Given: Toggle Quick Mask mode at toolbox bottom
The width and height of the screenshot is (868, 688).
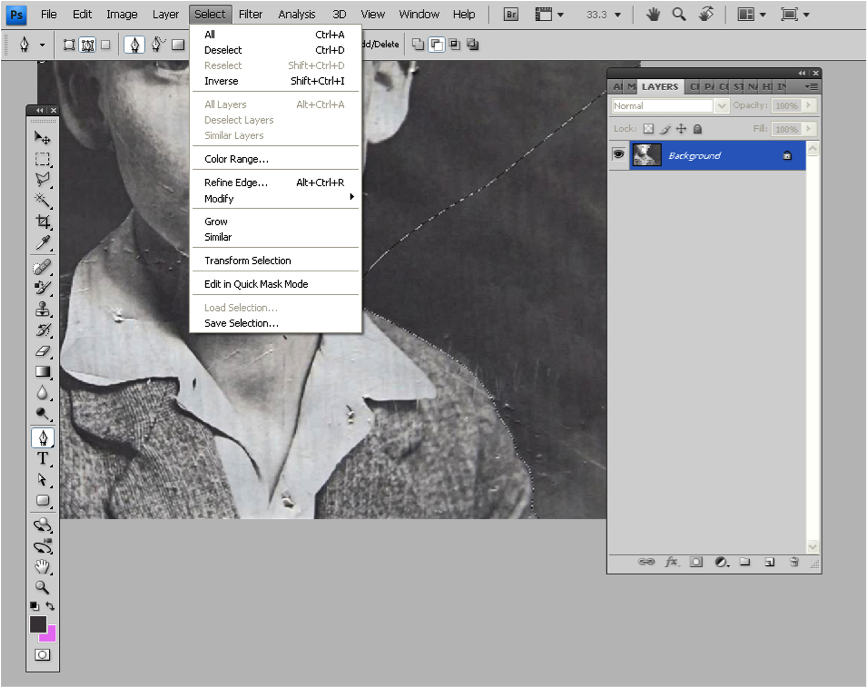Looking at the screenshot, I should [x=43, y=655].
